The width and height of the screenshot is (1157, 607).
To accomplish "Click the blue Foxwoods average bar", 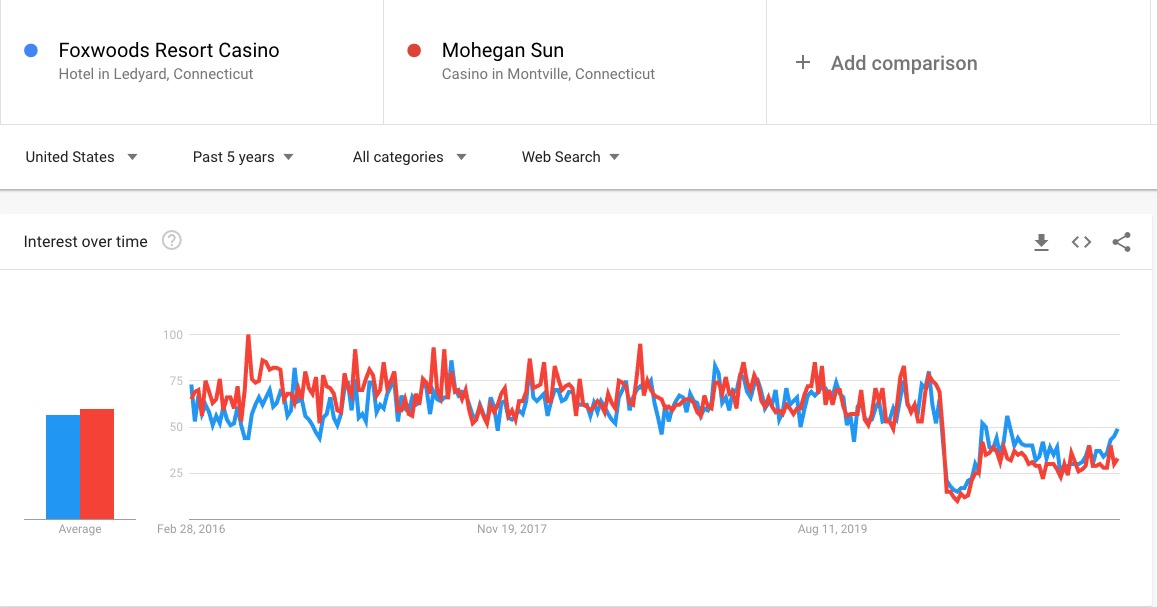I will [x=63, y=467].
